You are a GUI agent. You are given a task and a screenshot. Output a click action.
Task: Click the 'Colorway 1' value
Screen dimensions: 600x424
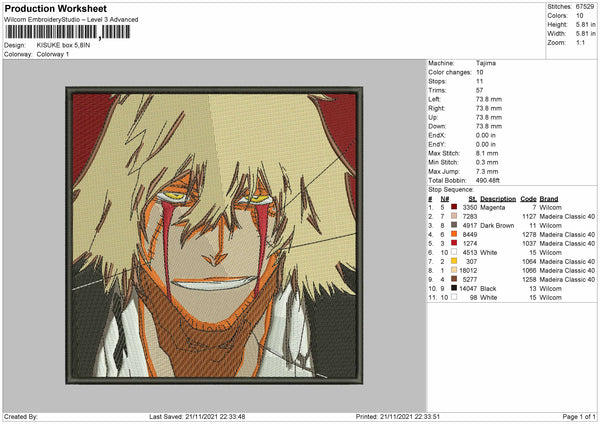pyautogui.click(x=53, y=54)
